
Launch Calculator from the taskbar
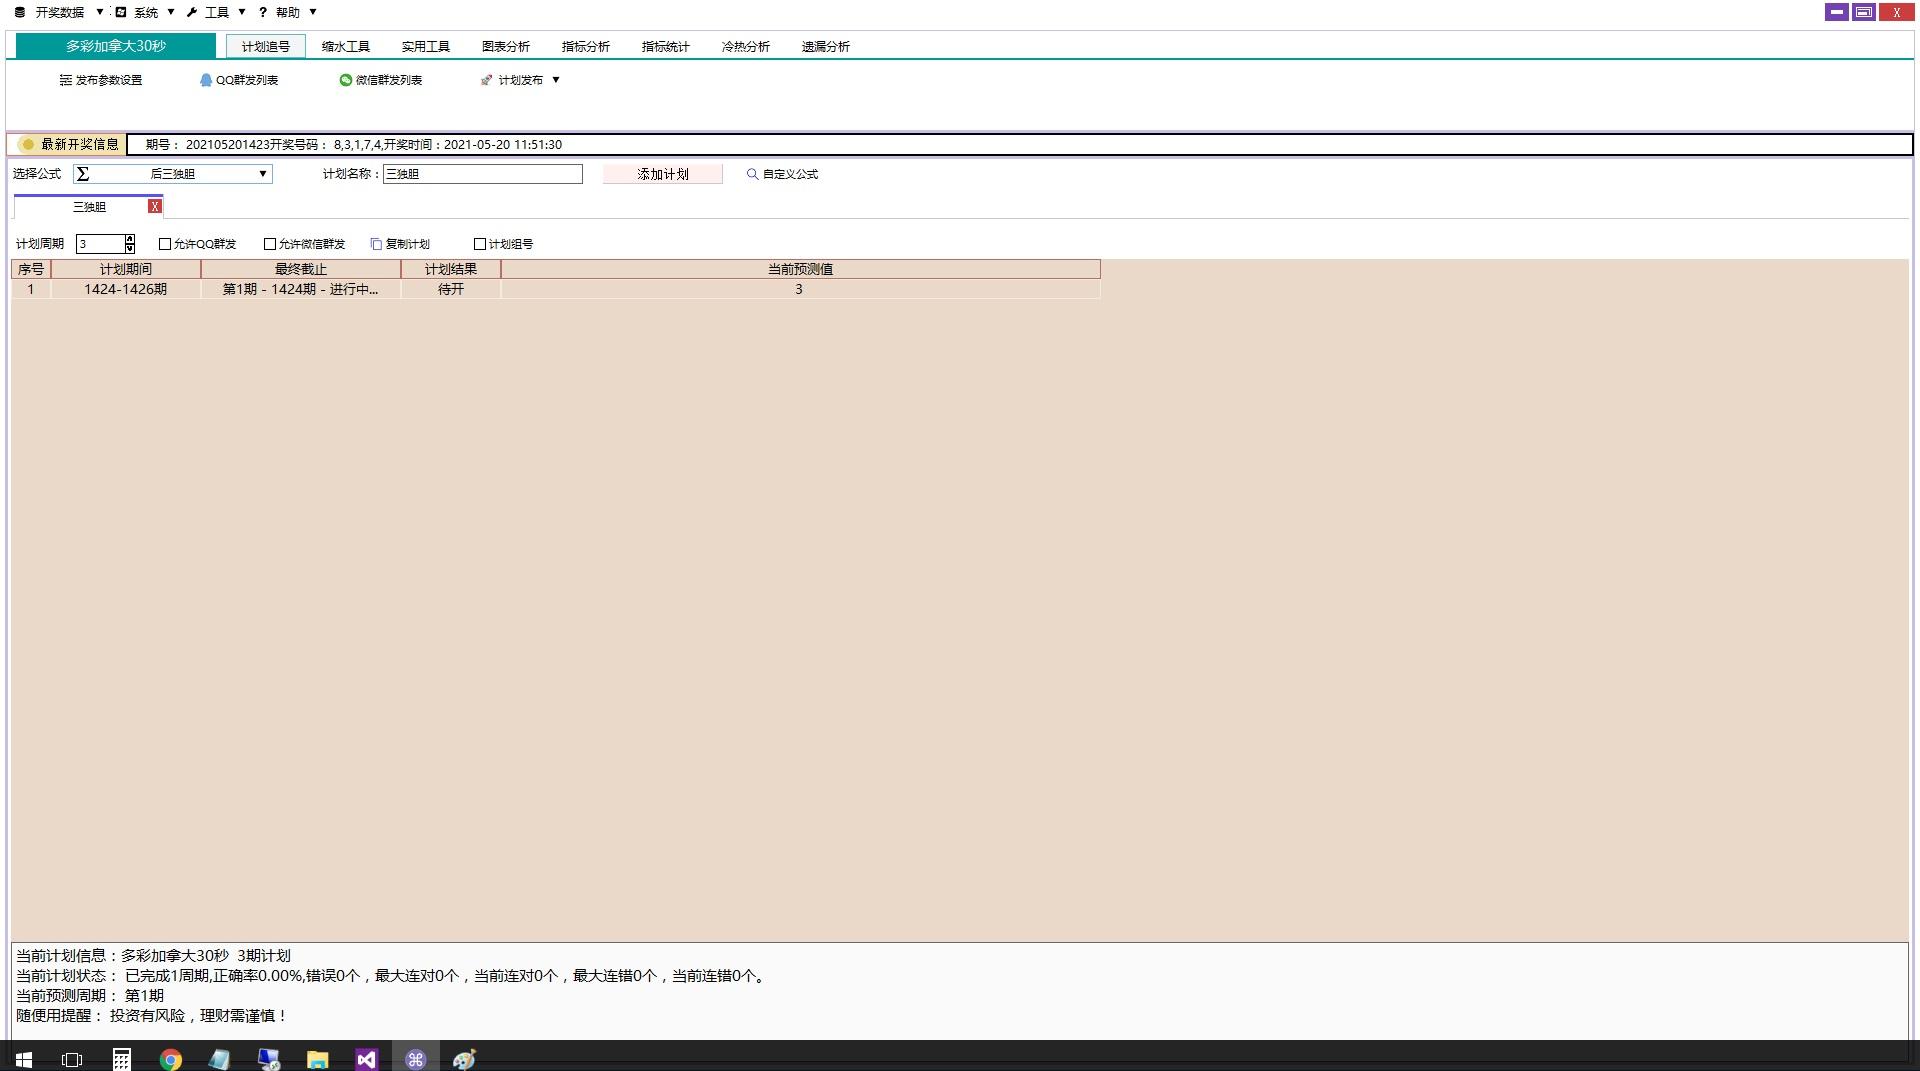point(121,1059)
